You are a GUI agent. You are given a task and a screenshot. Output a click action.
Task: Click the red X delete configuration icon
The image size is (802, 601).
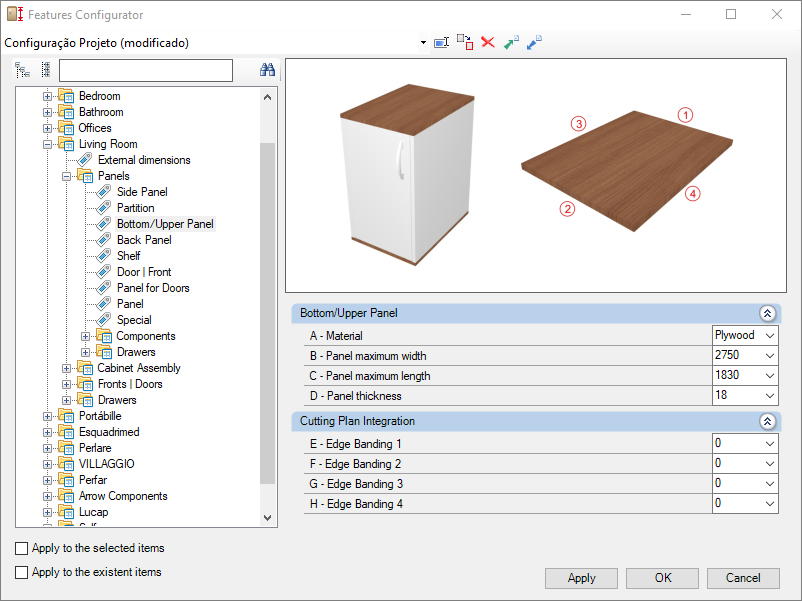click(488, 42)
